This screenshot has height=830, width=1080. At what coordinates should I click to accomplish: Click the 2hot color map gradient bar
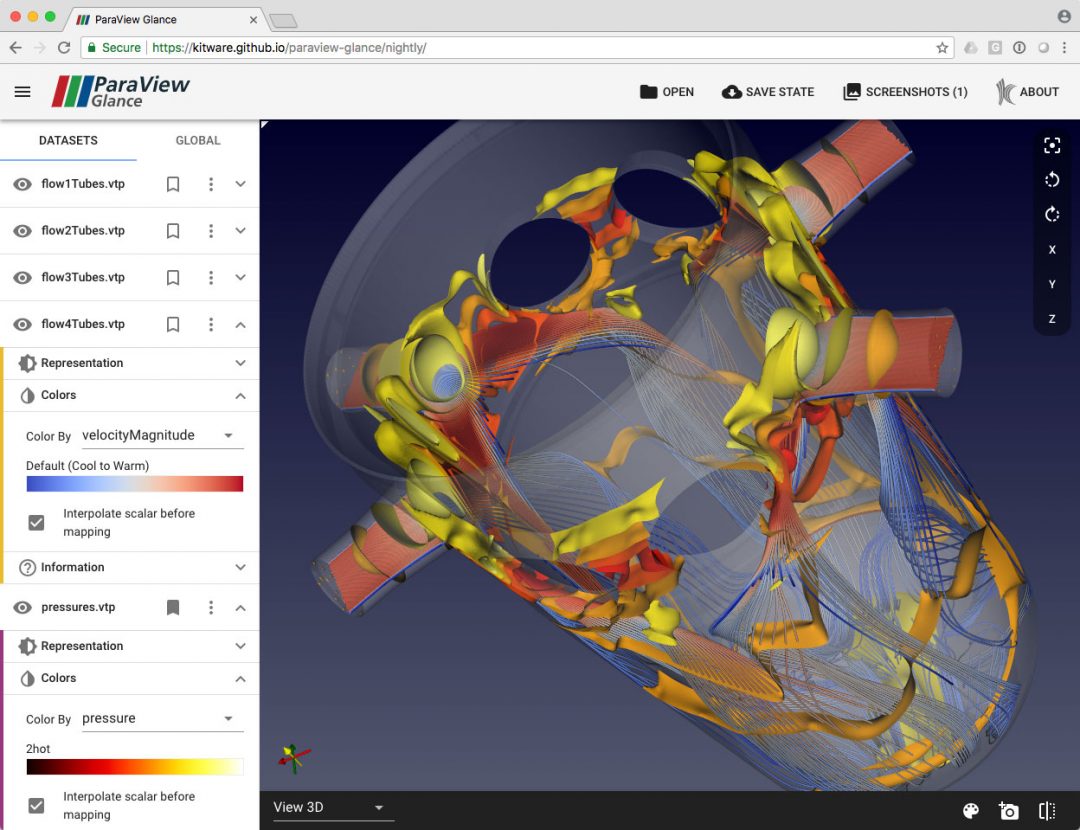coord(135,767)
